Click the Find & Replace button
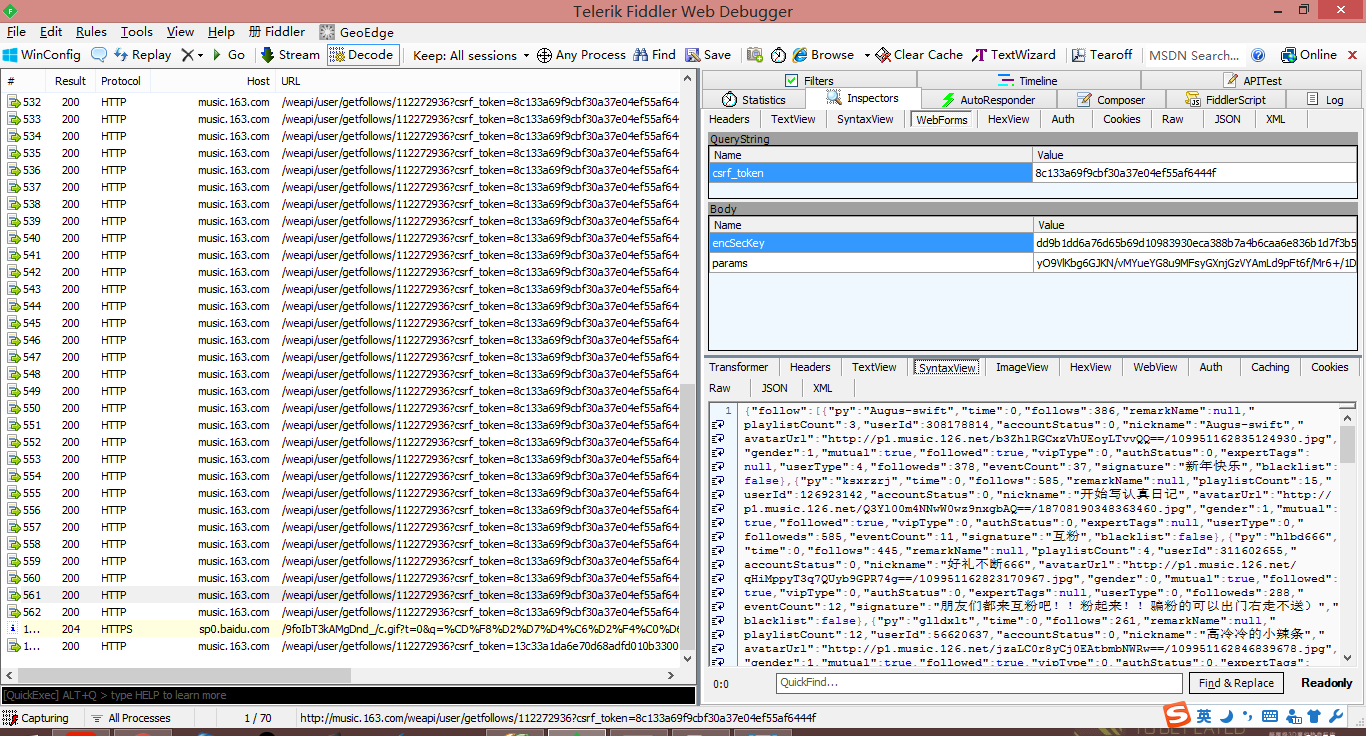The image size is (1366, 736). tap(1237, 683)
